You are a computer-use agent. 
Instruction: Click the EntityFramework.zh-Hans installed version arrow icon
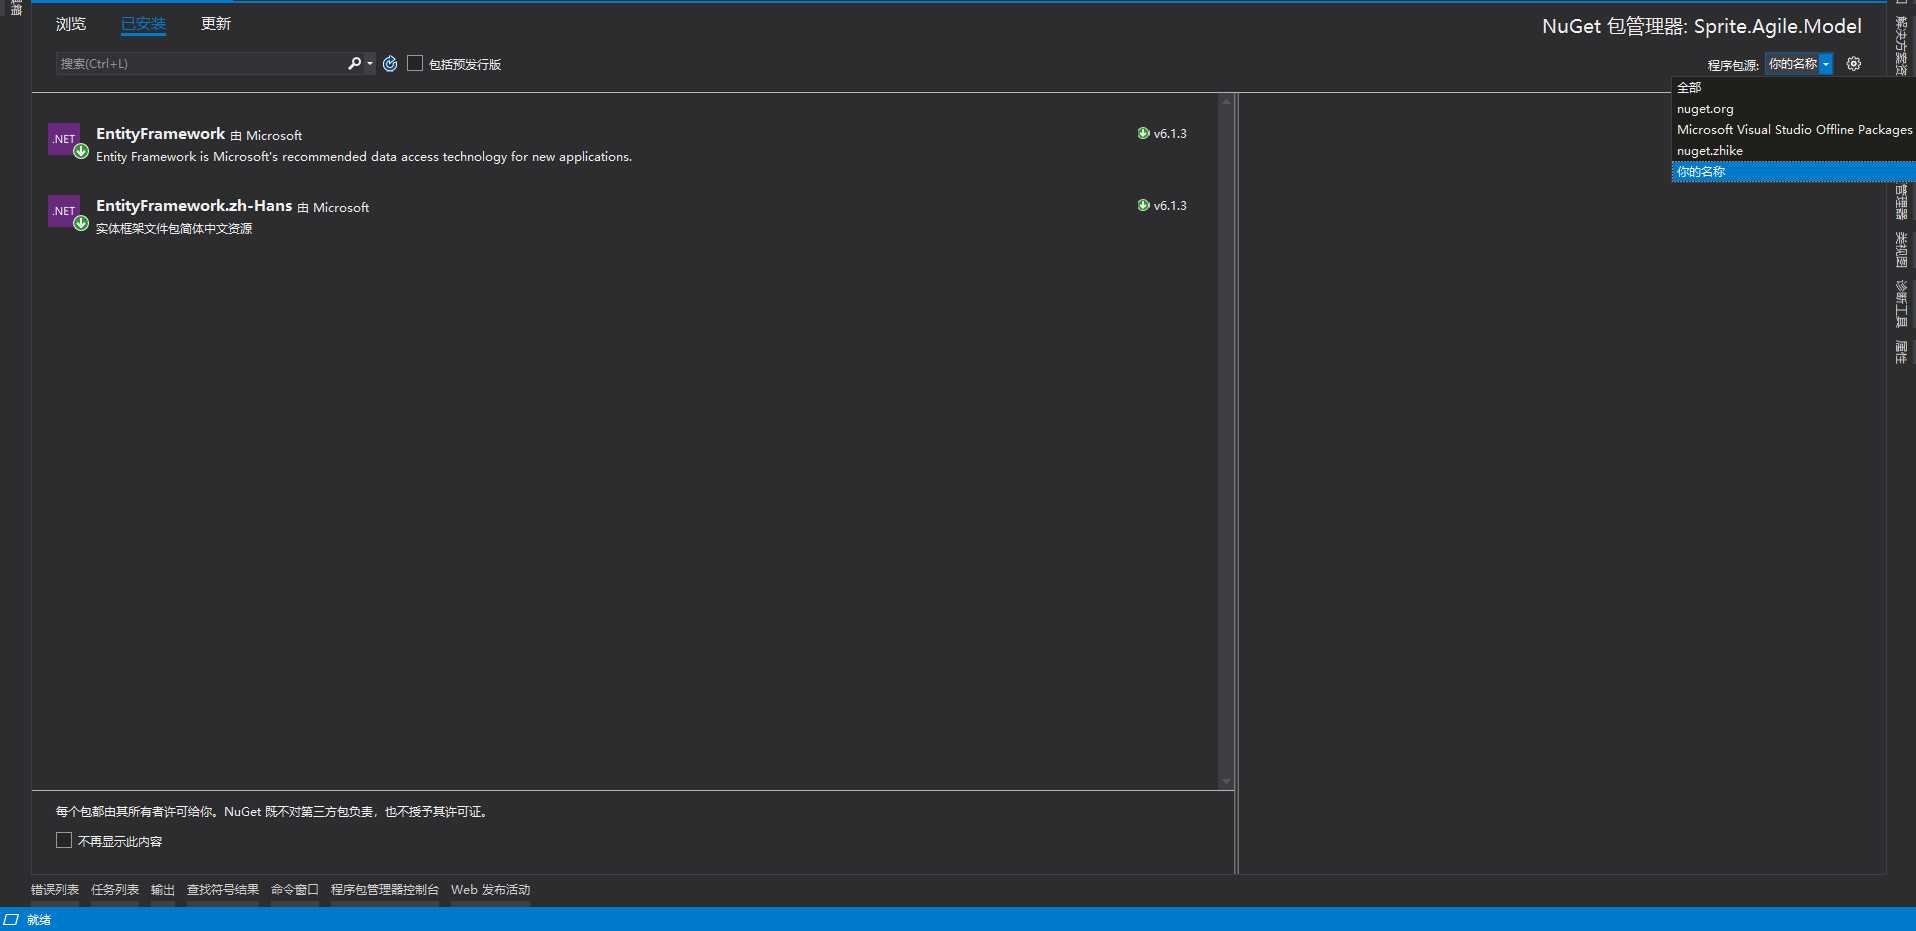click(x=1143, y=205)
